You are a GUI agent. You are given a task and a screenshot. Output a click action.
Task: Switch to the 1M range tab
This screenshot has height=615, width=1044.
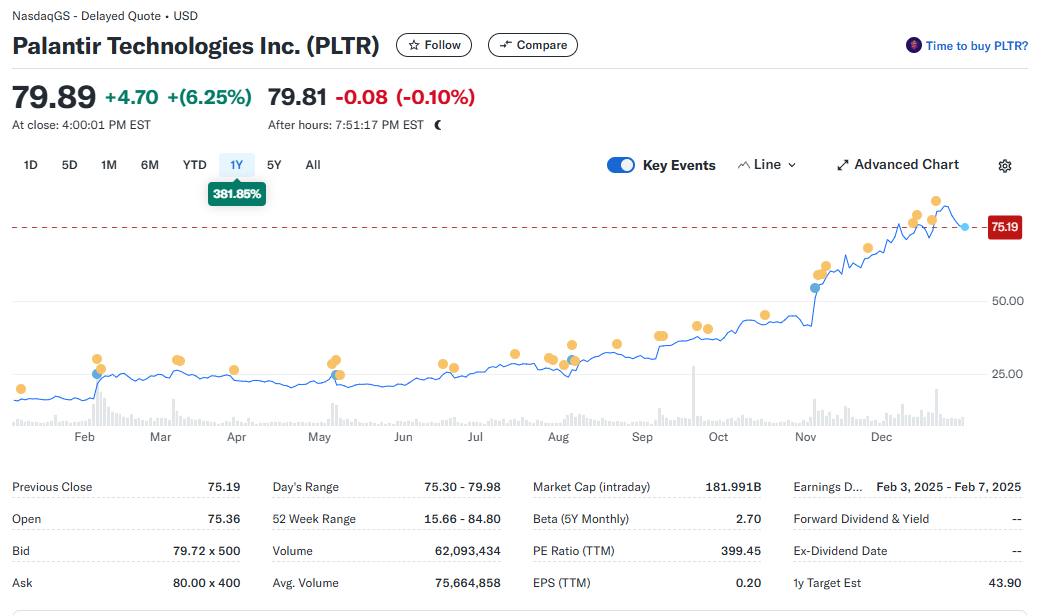pyautogui.click(x=109, y=165)
